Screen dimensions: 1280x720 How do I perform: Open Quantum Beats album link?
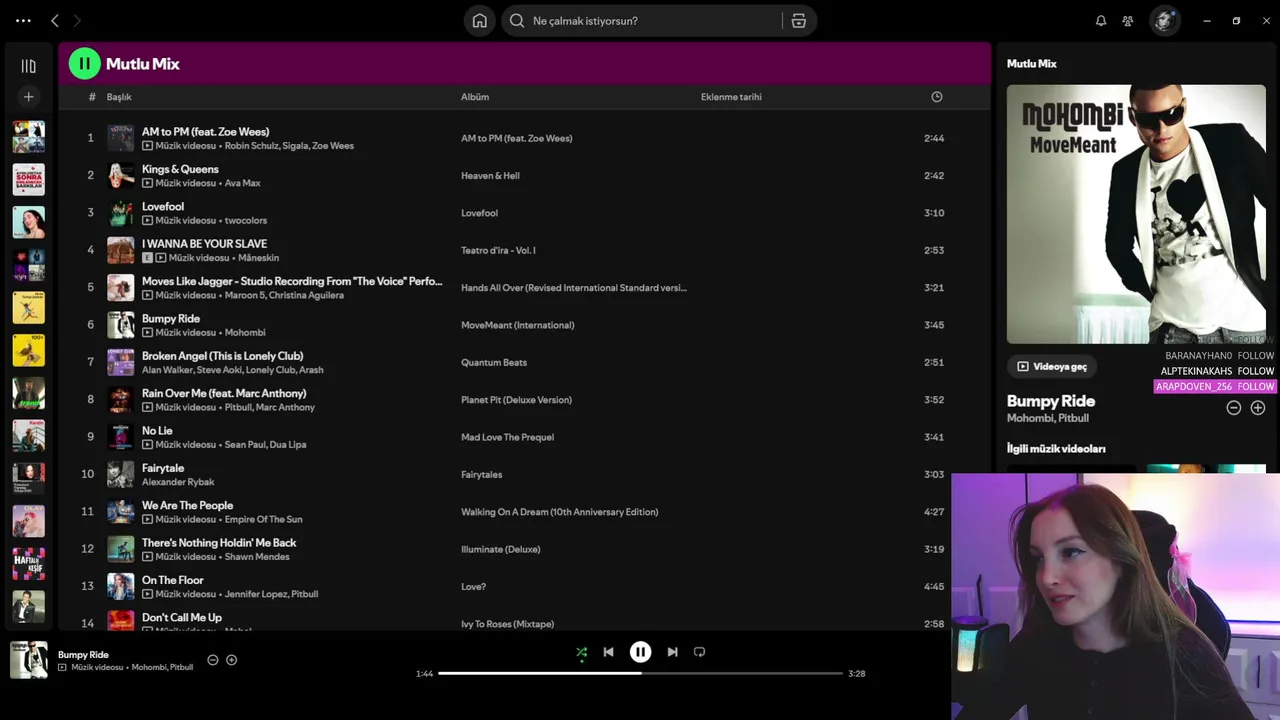click(x=494, y=363)
